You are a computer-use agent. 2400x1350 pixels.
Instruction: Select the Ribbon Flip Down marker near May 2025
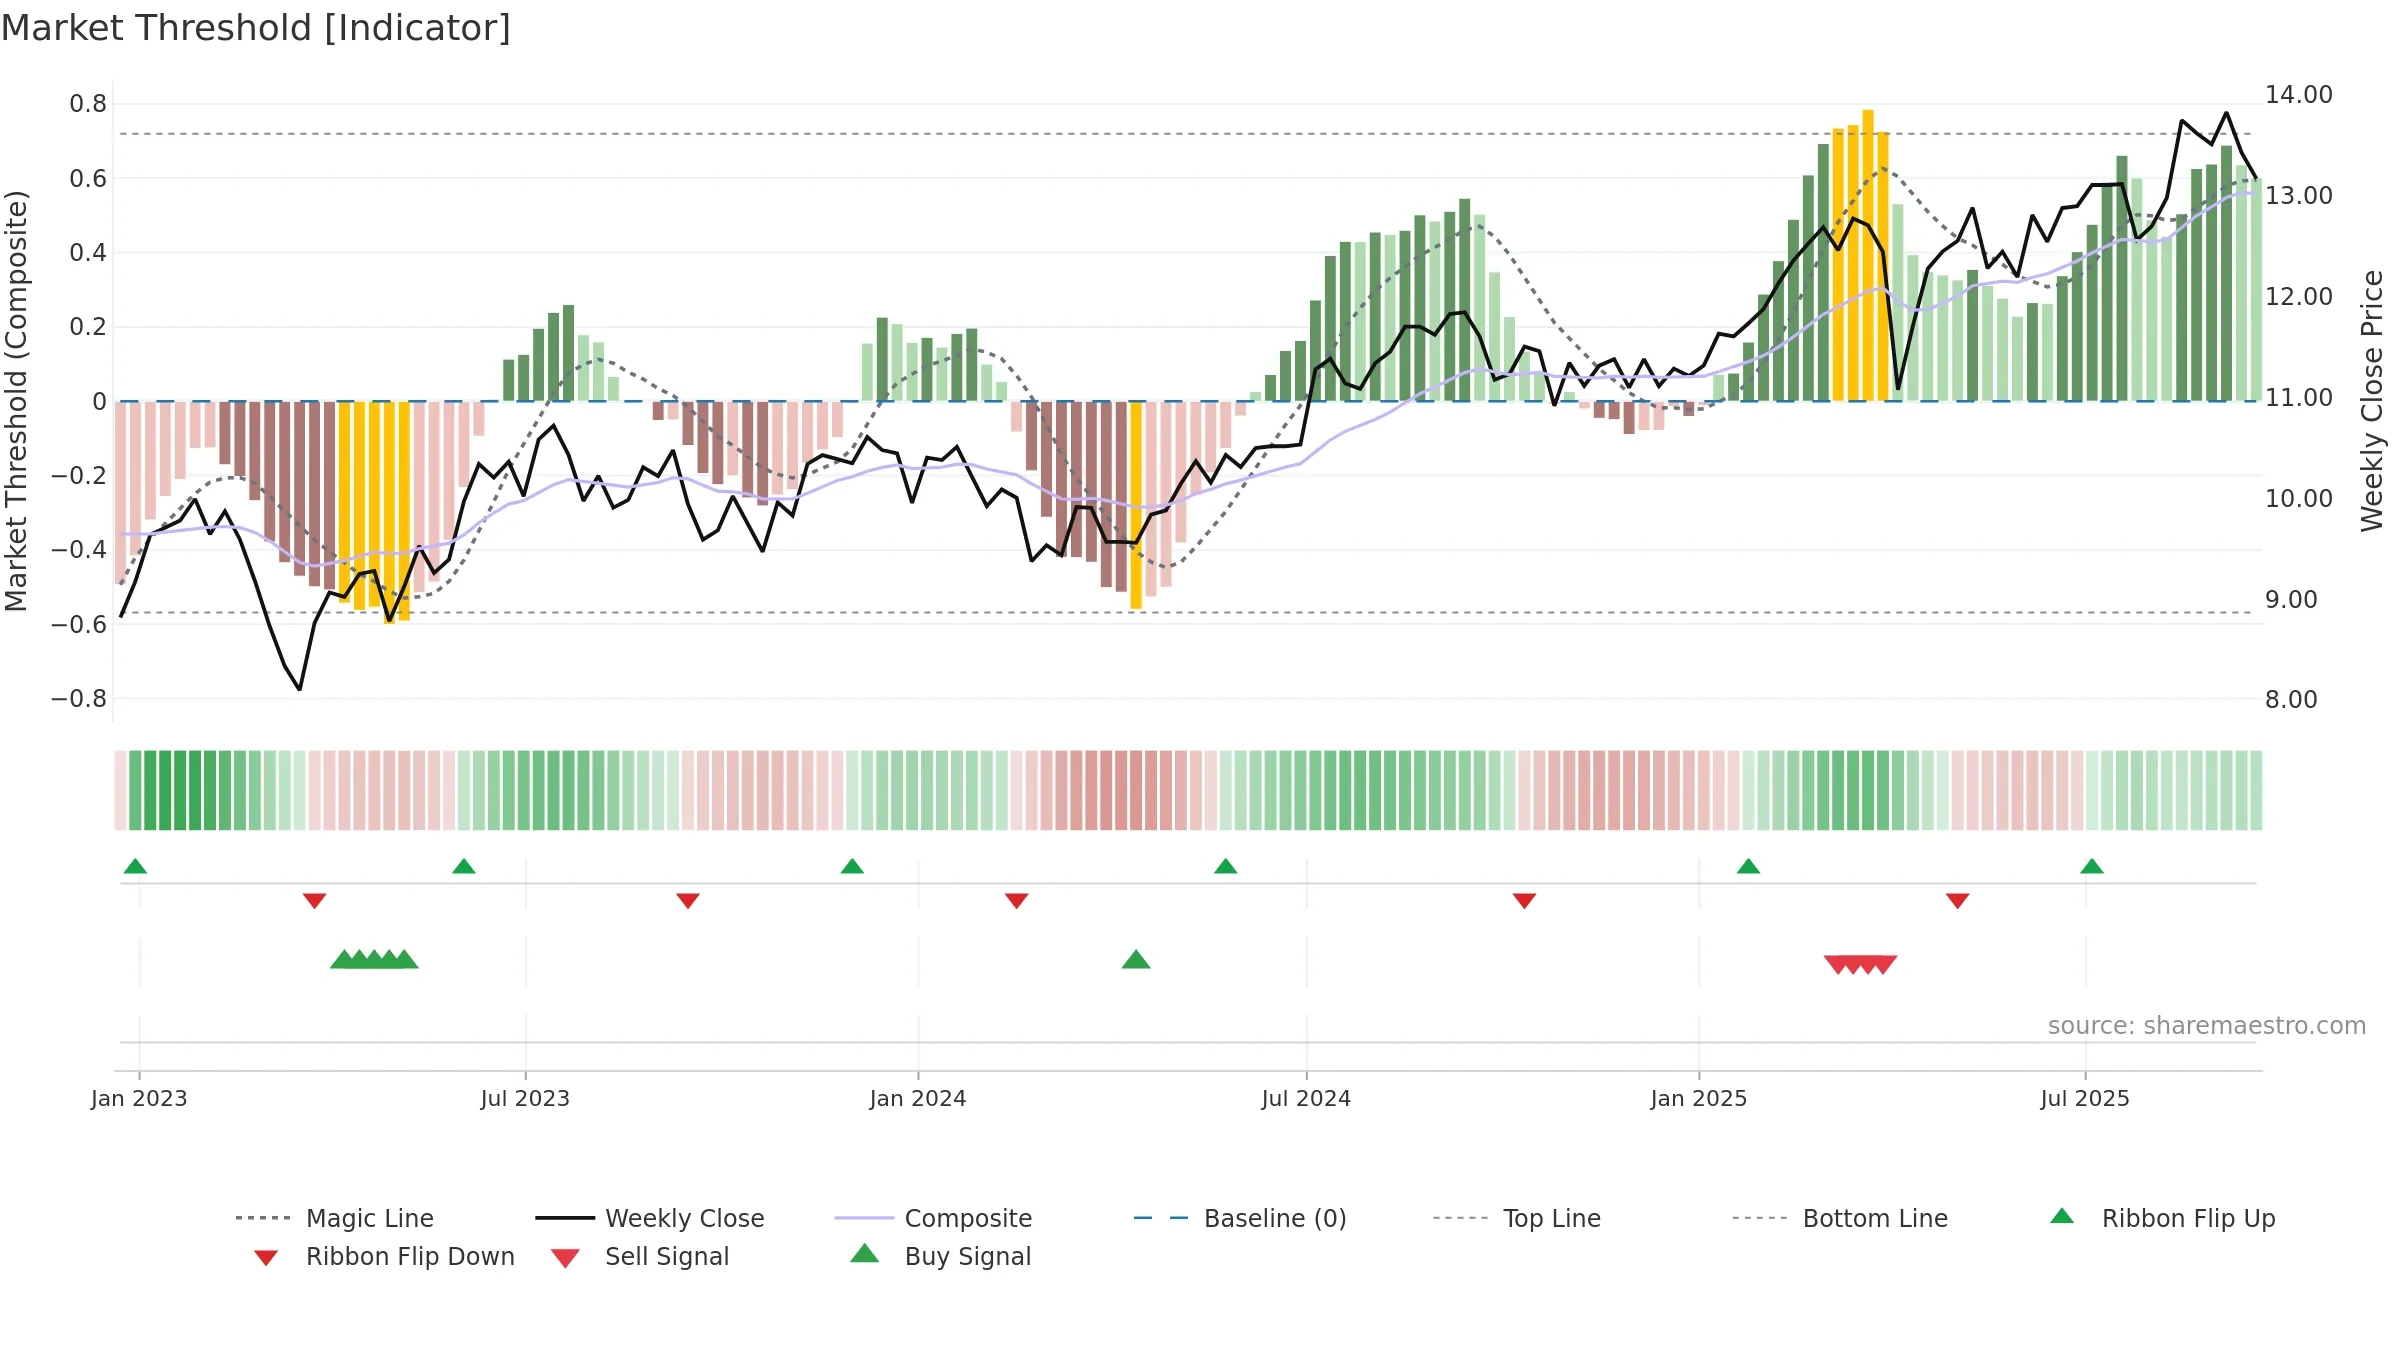(1958, 901)
